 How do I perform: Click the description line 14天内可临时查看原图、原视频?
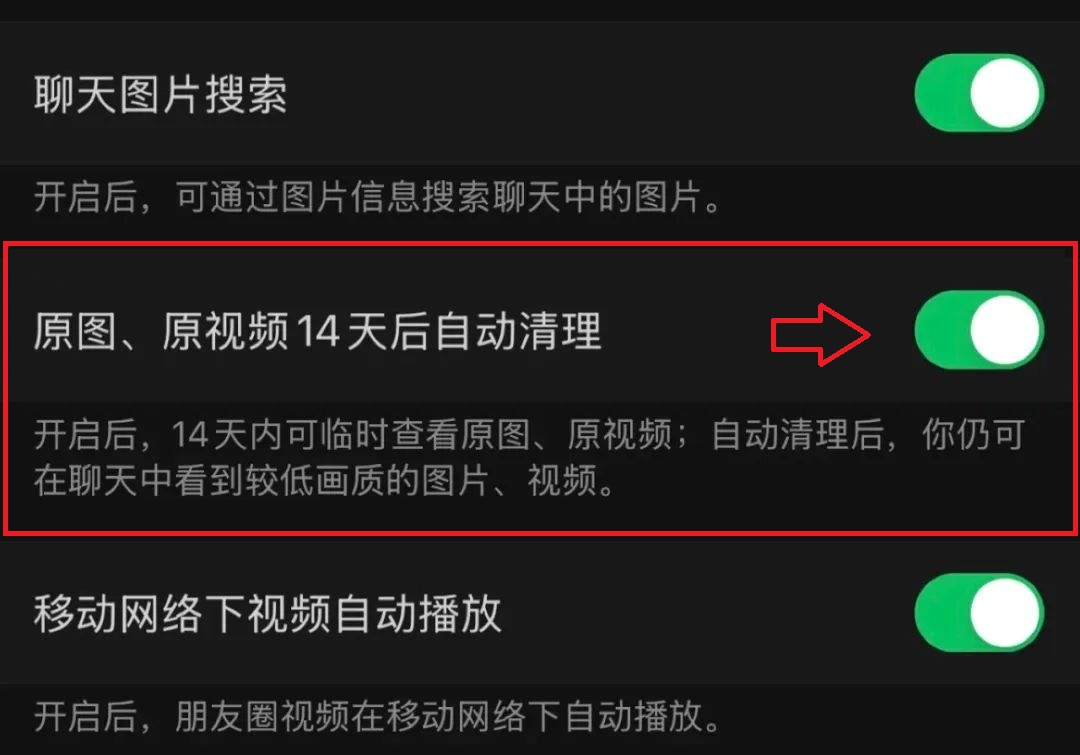[422, 435]
